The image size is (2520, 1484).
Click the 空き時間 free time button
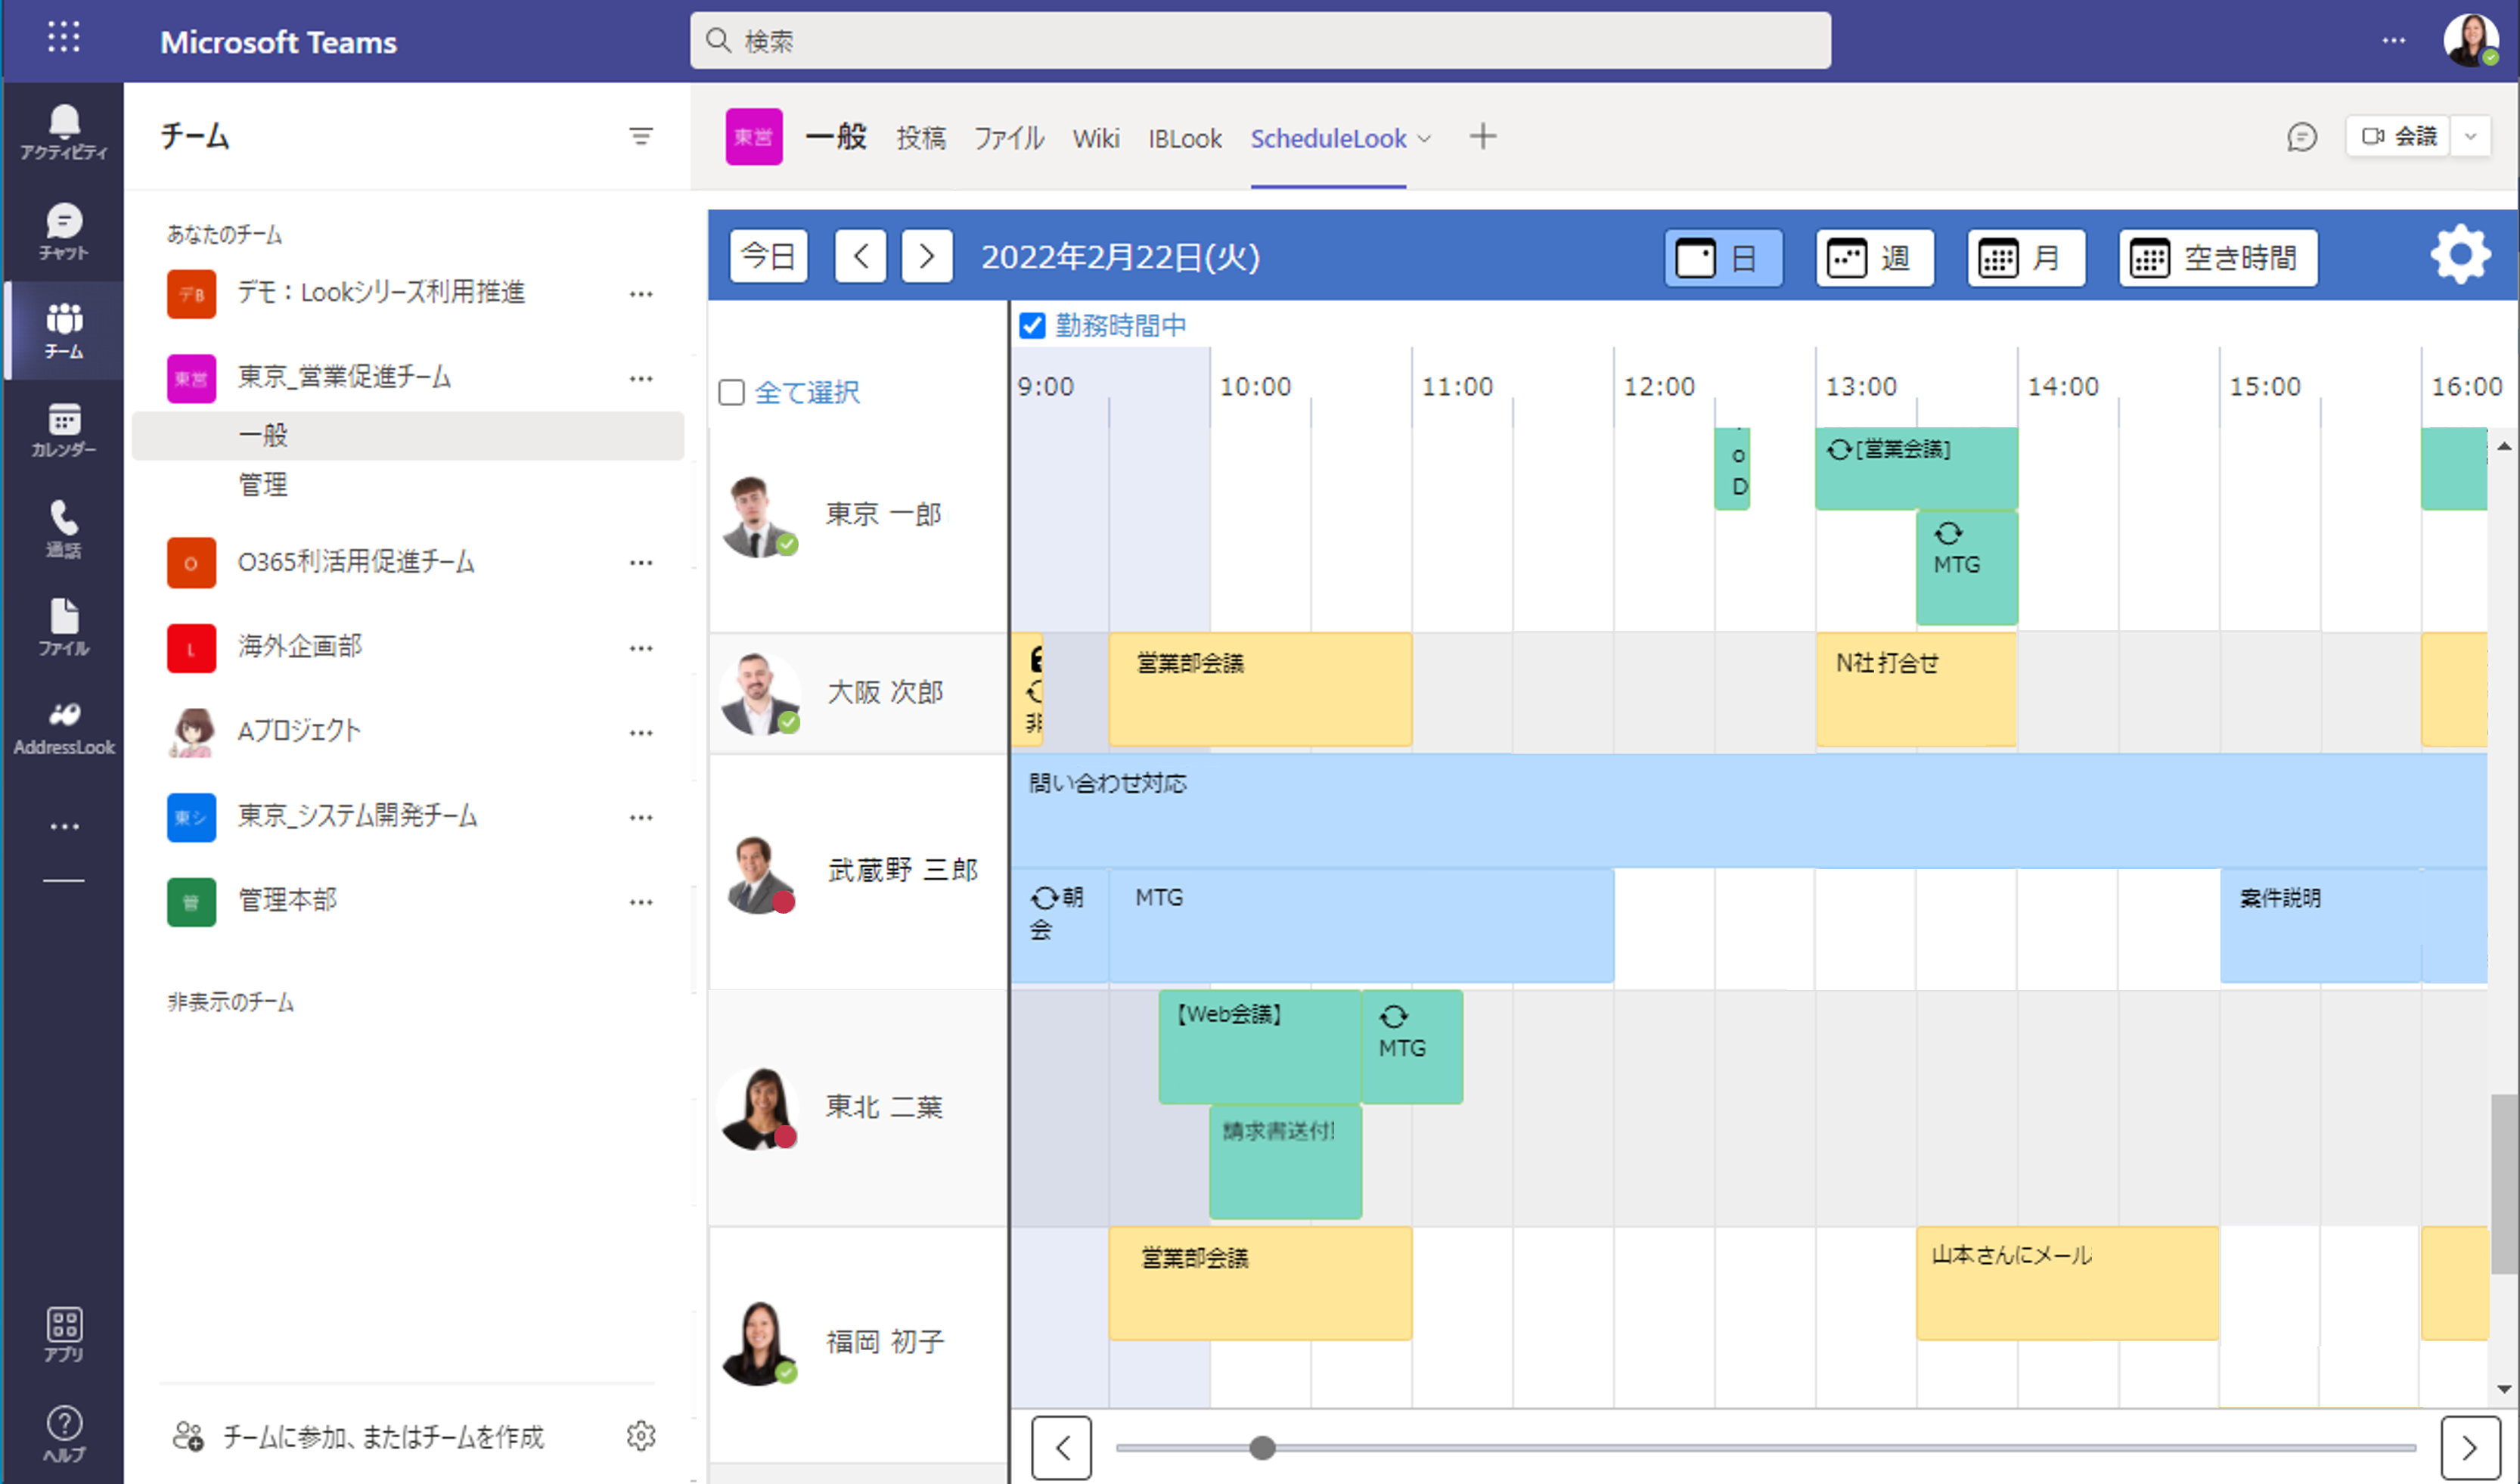click(2217, 258)
